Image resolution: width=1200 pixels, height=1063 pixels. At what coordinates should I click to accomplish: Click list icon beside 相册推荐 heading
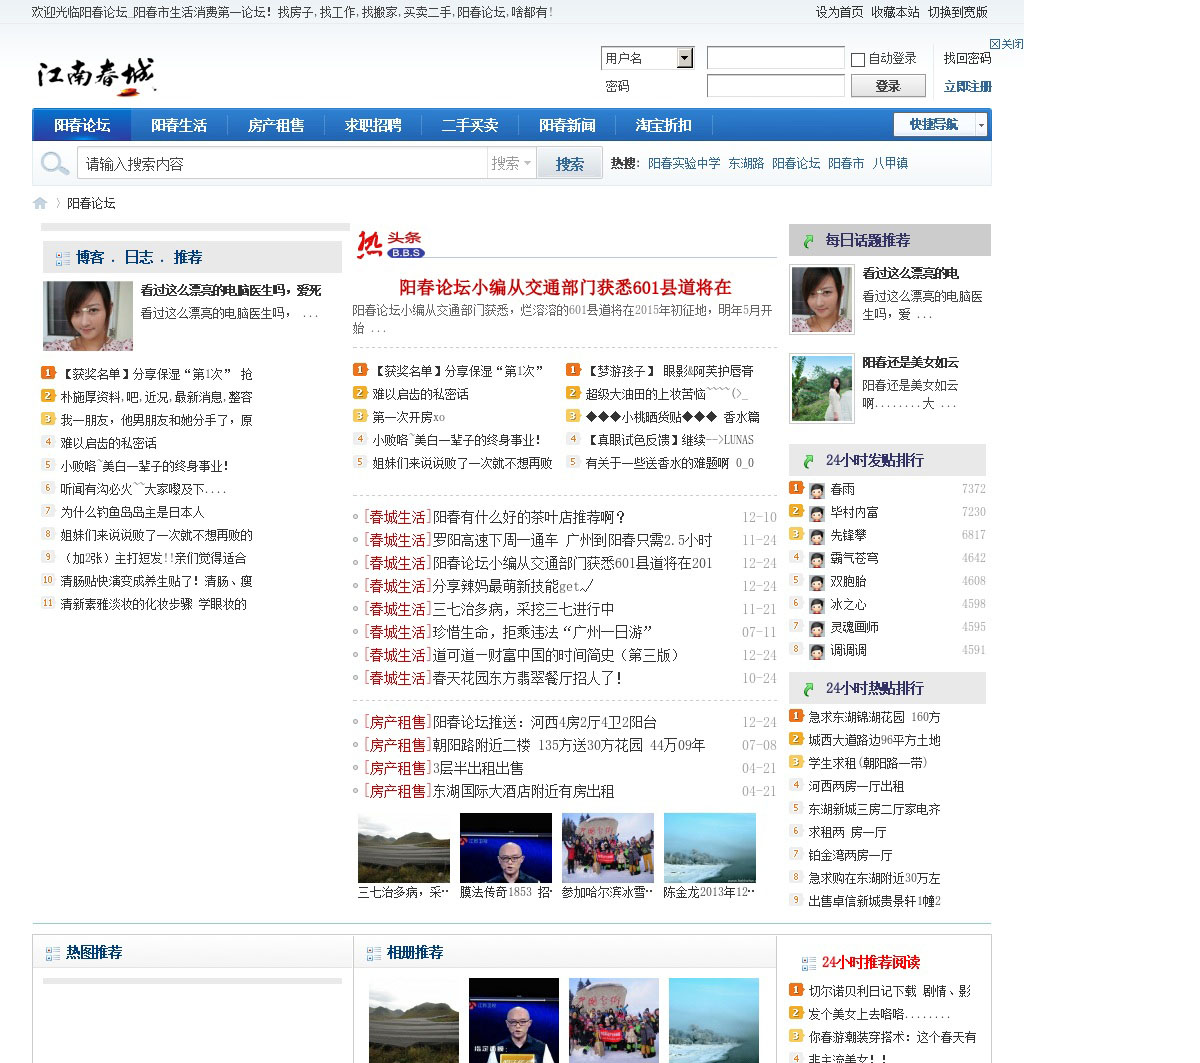[374, 954]
